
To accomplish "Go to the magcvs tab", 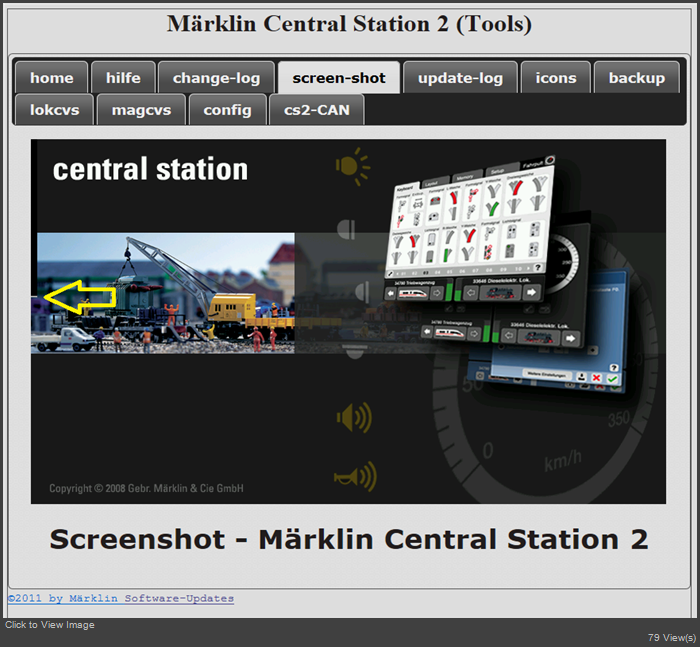I will 141,109.
